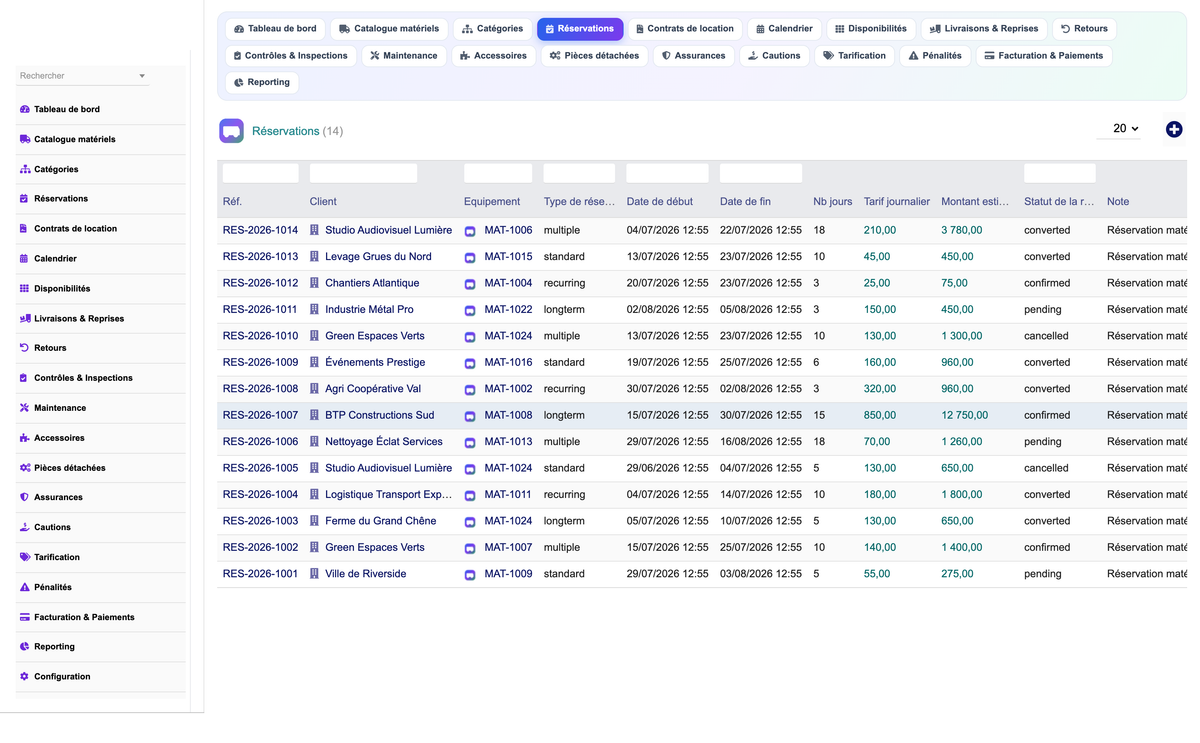Click the Pièces détachées gears icon in the sidebar
1200x743 pixels.
click(25, 468)
